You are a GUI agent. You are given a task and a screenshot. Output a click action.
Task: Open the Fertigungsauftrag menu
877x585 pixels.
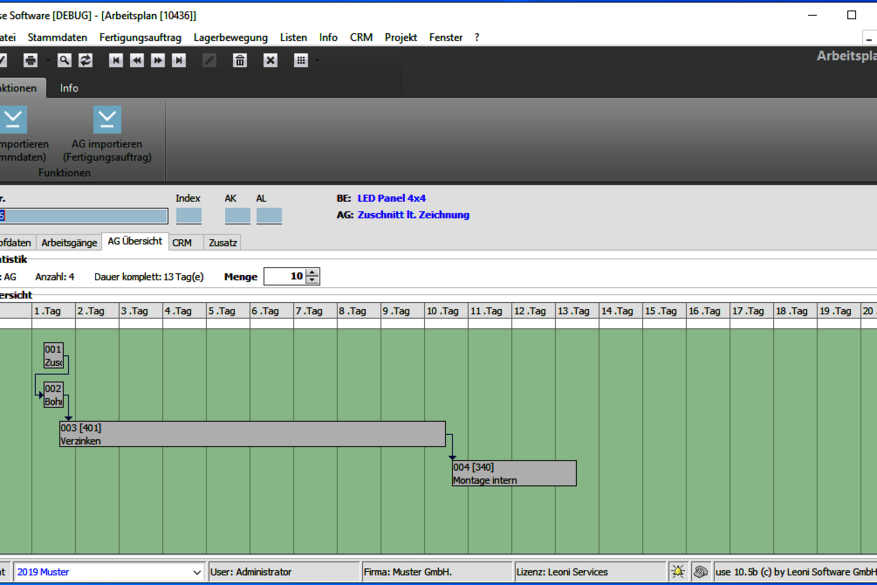point(140,37)
